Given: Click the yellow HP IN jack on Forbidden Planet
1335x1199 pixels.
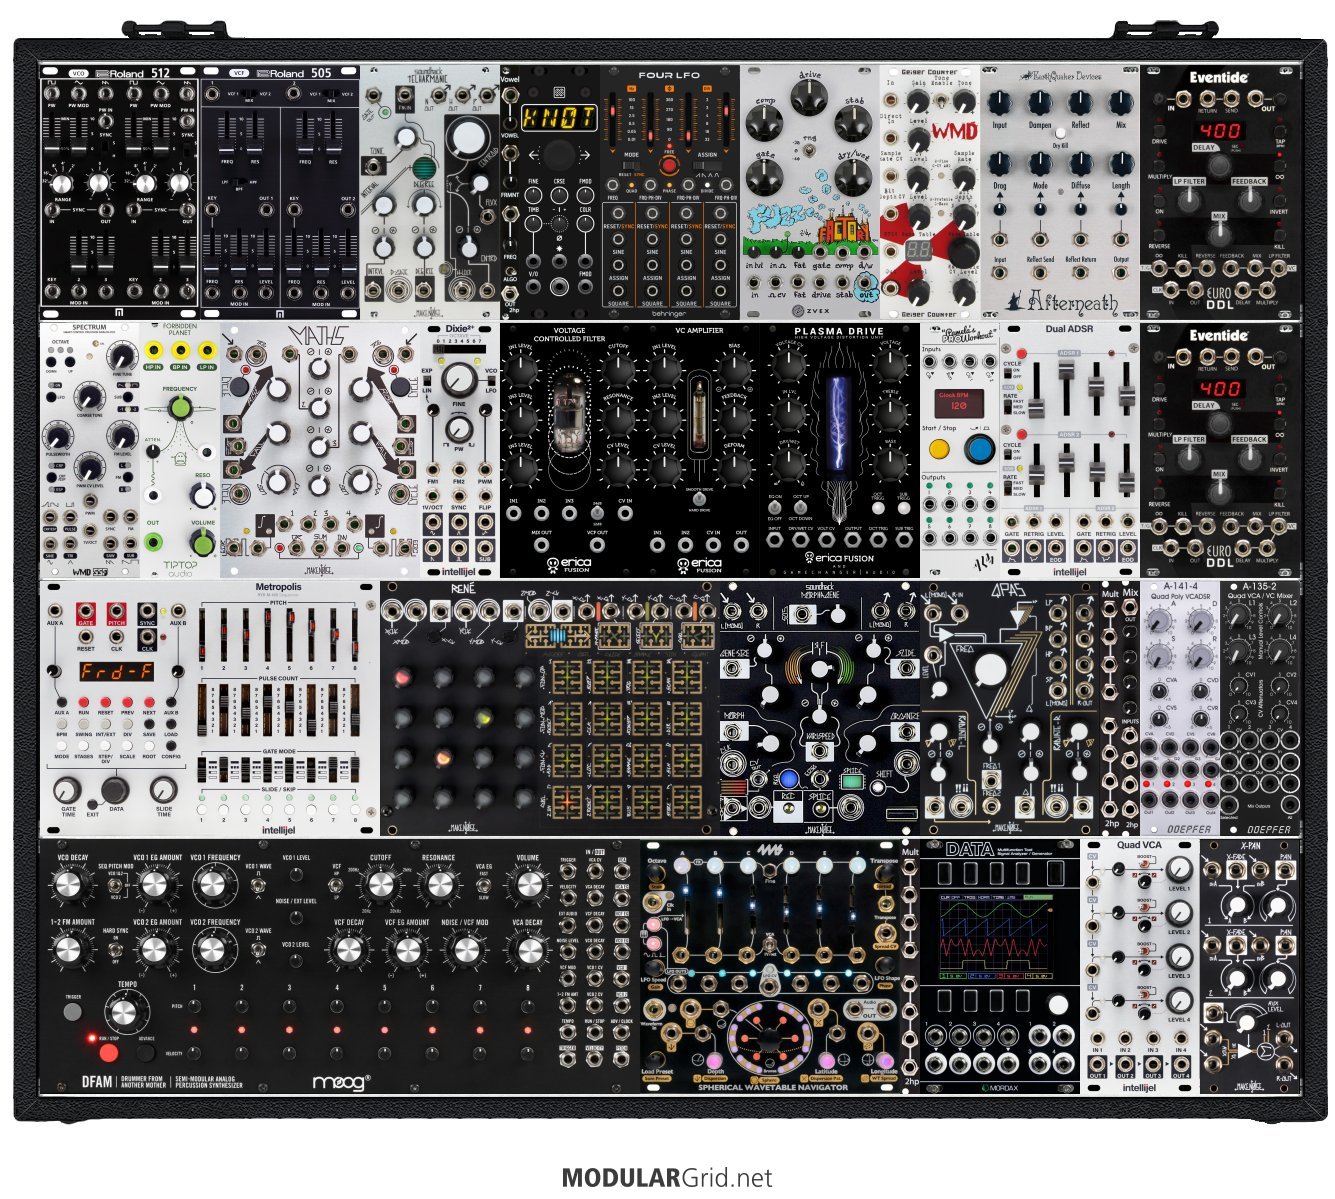Looking at the screenshot, I should coord(154,350).
